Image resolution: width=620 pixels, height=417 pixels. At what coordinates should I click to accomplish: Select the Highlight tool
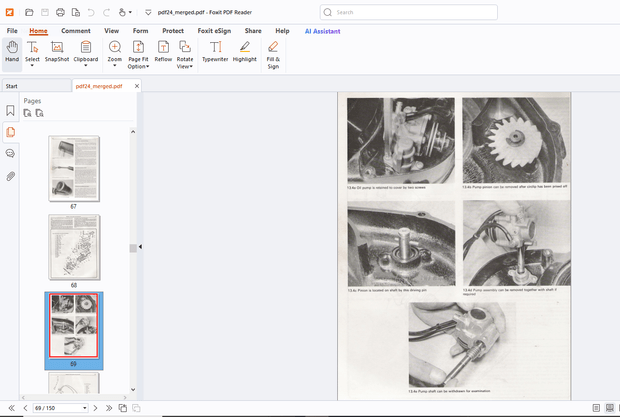[244, 52]
